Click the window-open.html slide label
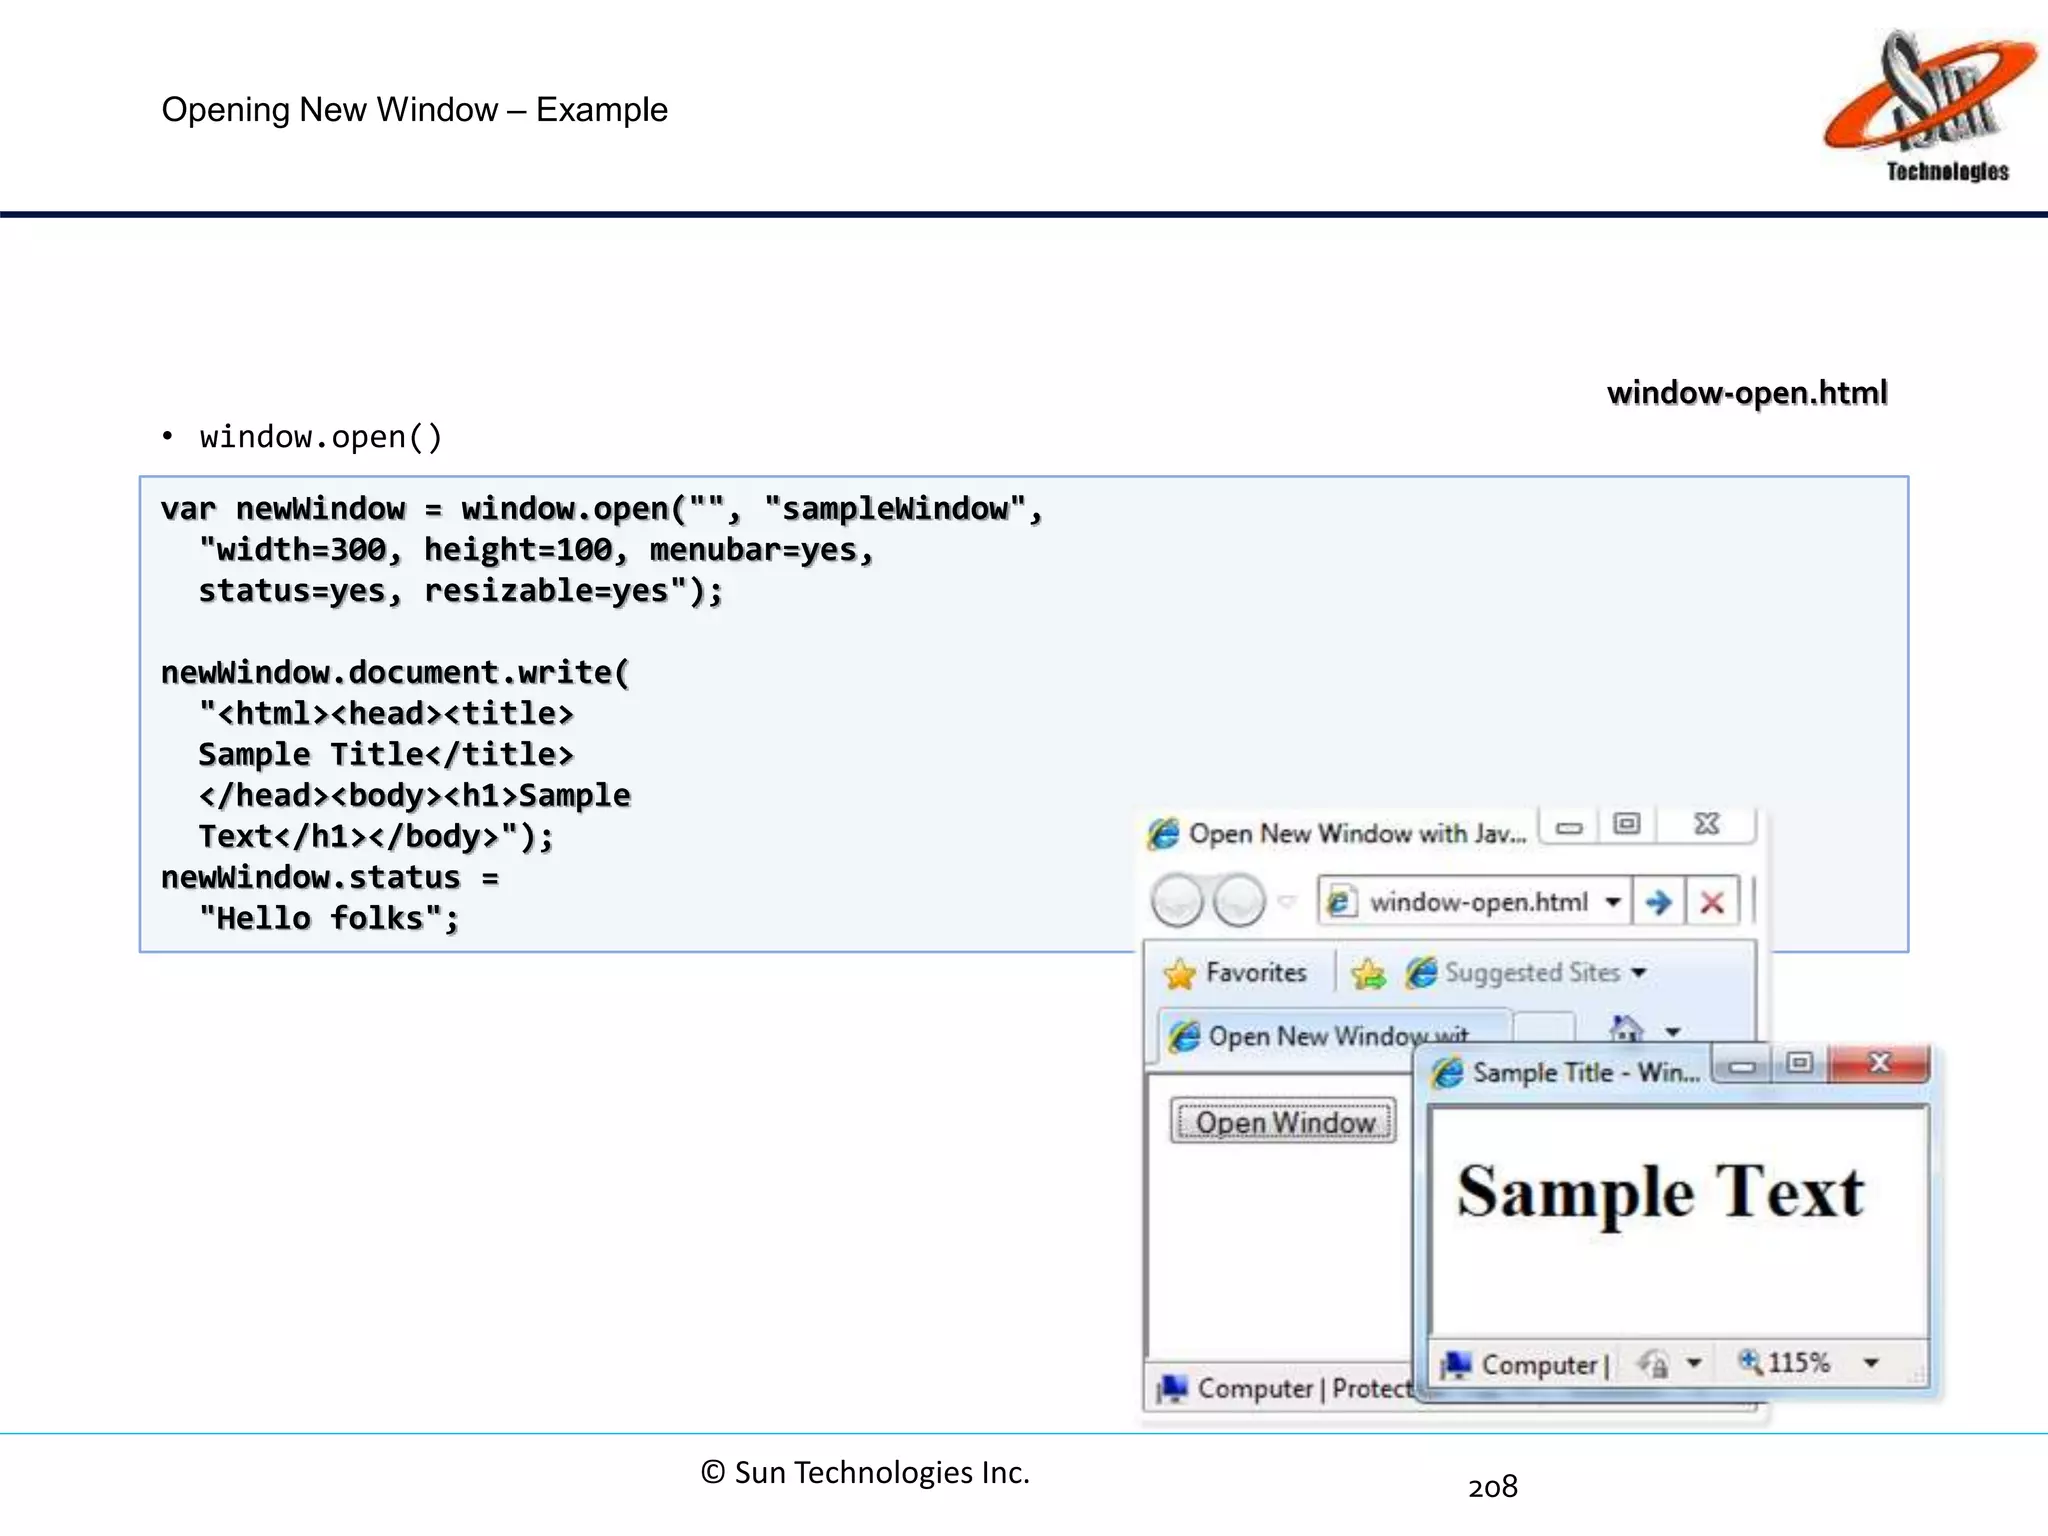 click(1747, 393)
